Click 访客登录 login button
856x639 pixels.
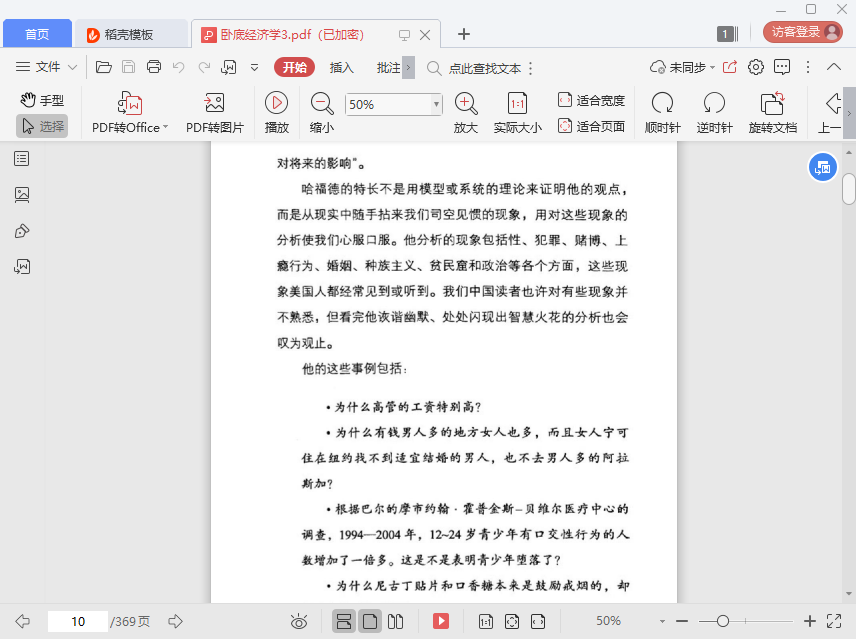coord(802,32)
